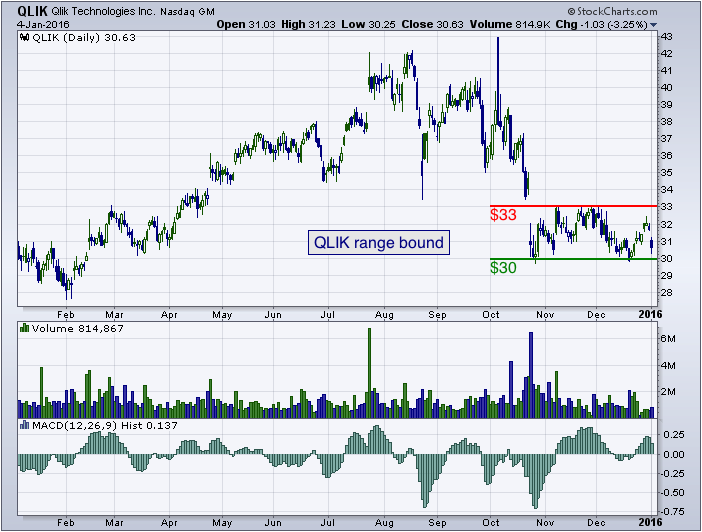Click the red $33 resistance label
702x532 pixels.
coord(503,215)
